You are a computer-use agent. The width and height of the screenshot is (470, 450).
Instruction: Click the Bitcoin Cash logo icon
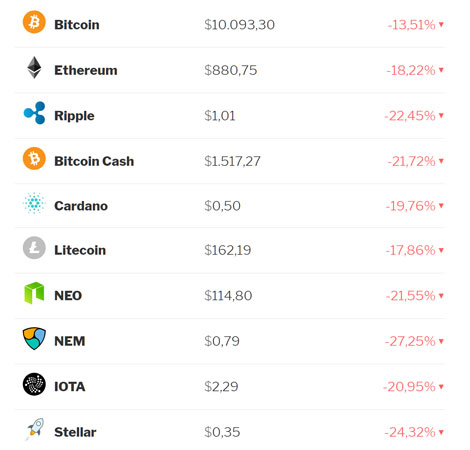(x=34, y=158)
